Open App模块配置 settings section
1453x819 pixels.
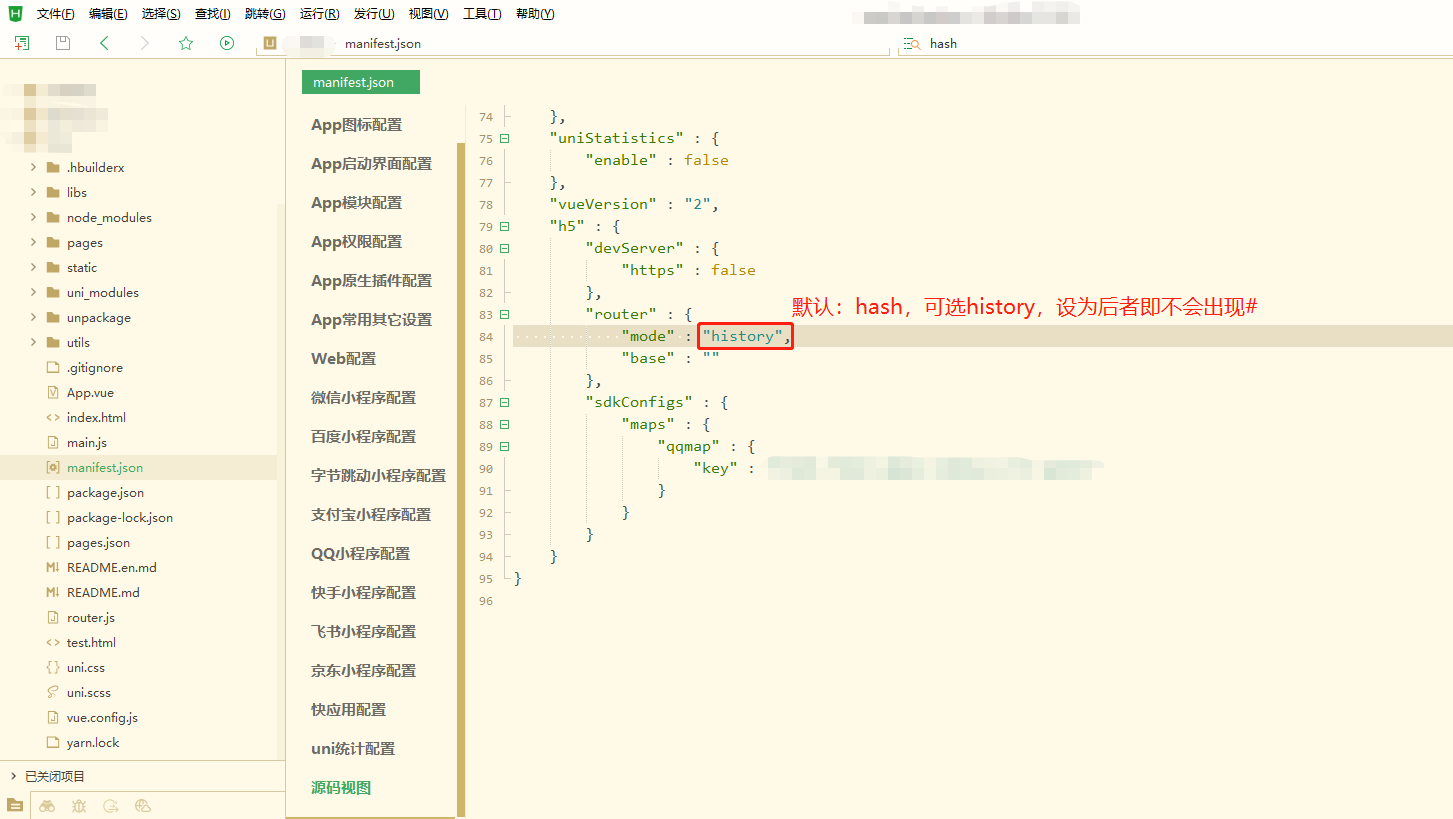click(356, 203)
